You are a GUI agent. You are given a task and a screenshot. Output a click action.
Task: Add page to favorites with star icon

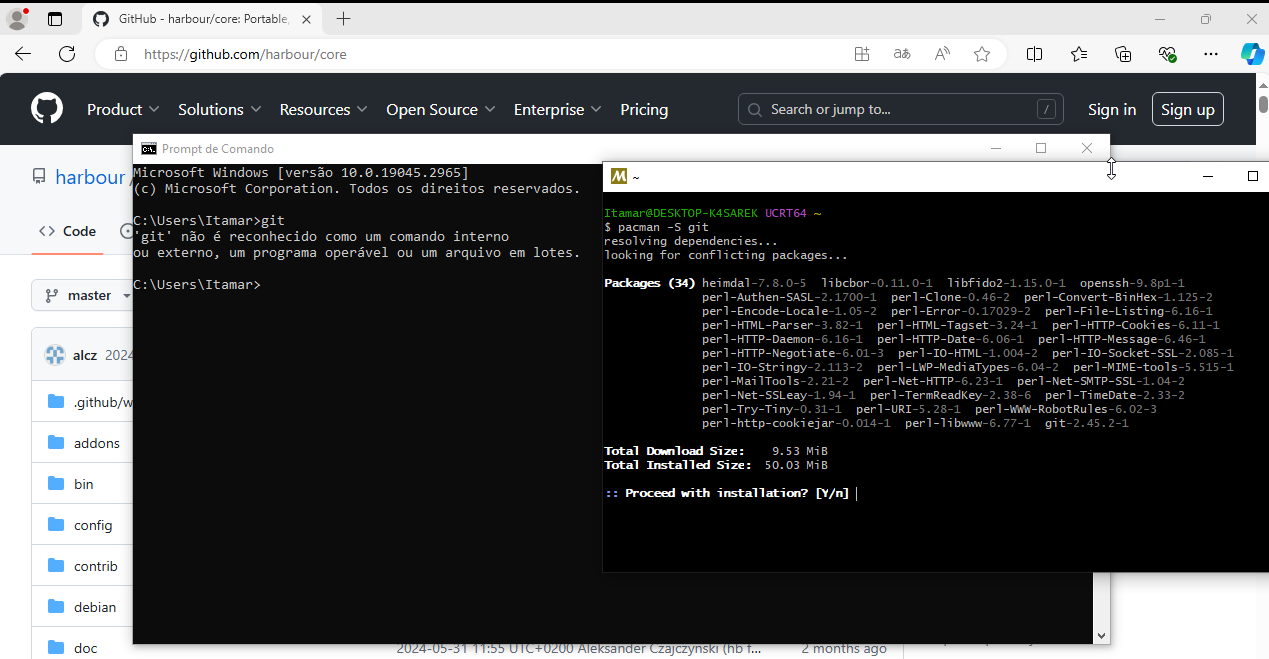tap(982, 54)
